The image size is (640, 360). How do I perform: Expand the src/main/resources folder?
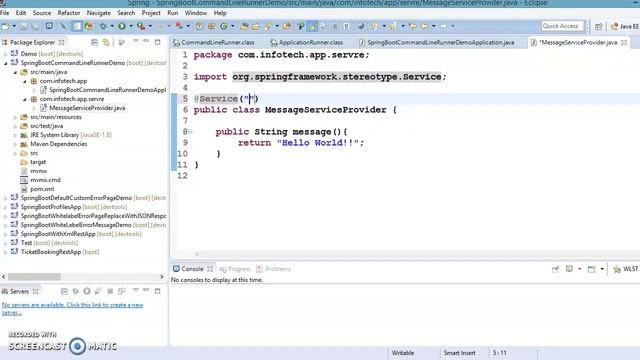tap(15, 117)
